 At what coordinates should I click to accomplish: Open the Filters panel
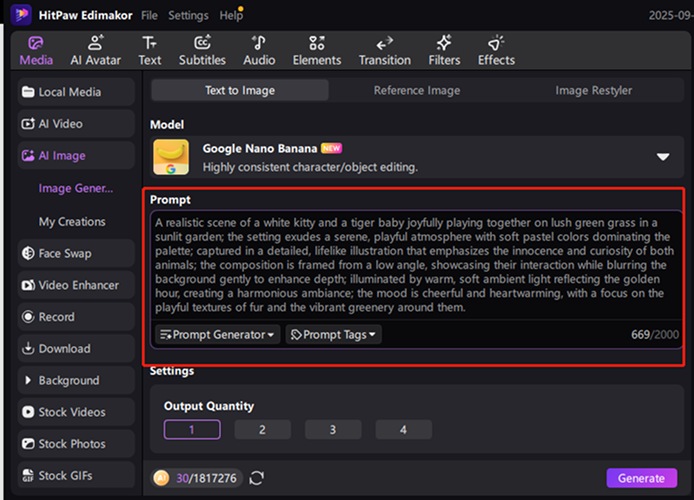tap(444, 51)
